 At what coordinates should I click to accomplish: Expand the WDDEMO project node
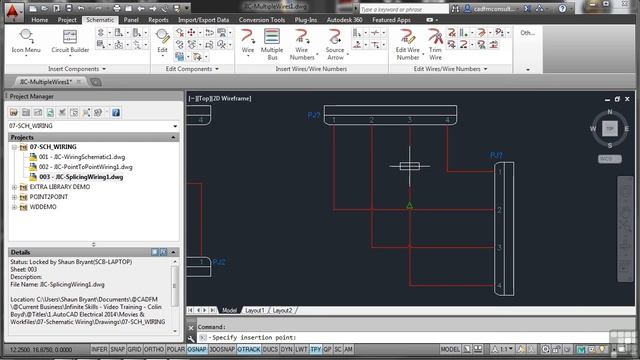tap(14, 207)
